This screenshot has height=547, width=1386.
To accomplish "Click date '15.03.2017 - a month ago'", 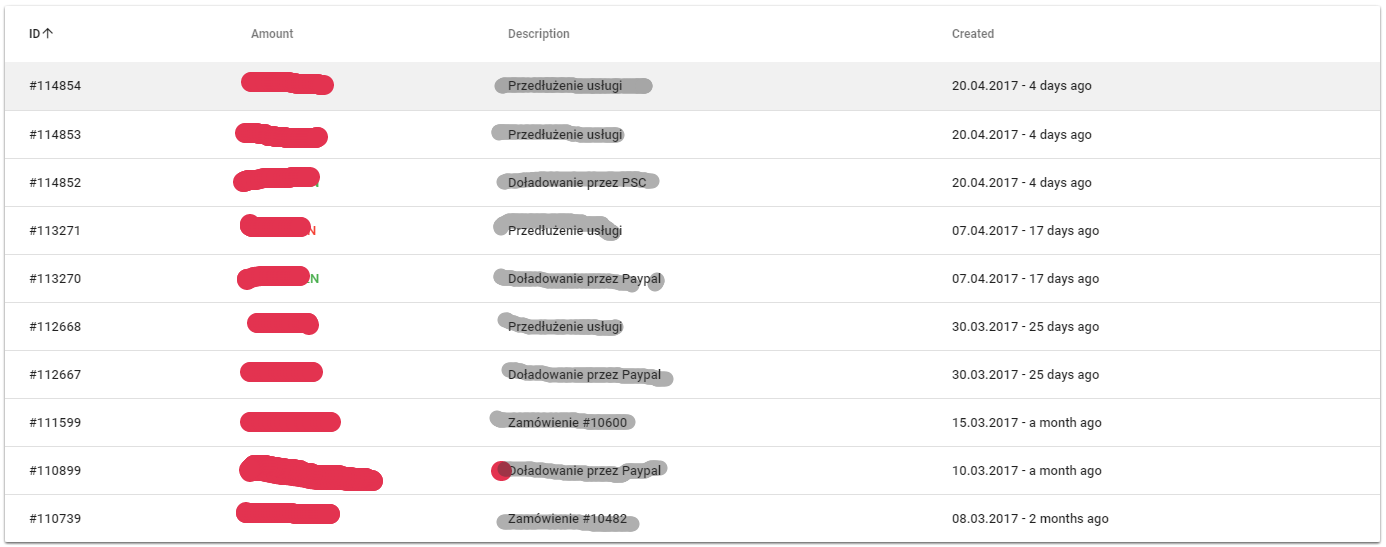I will pos(1026,423).
